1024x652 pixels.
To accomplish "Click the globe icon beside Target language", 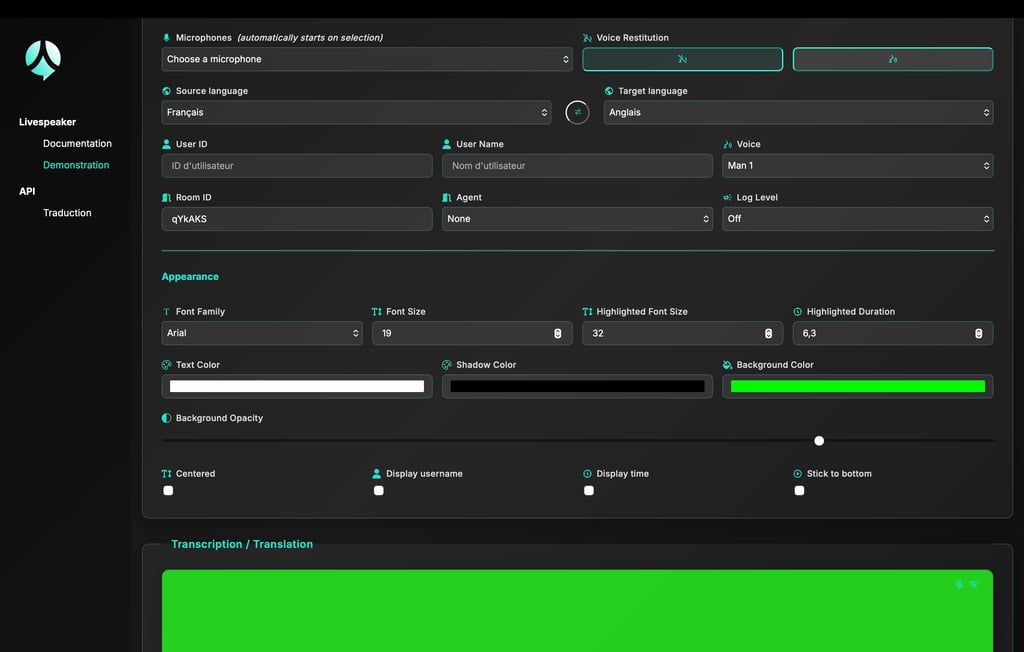I will point(609,91).
